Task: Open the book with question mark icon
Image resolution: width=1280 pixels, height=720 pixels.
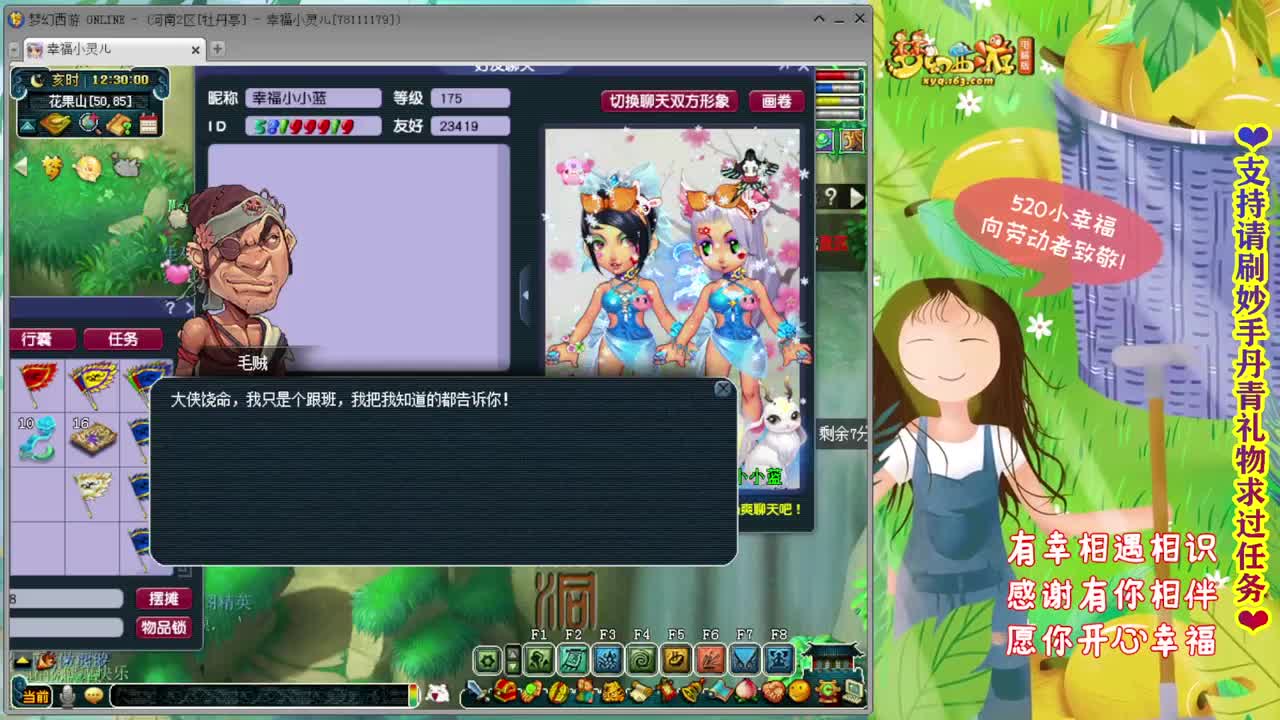Action: (120, 124)
